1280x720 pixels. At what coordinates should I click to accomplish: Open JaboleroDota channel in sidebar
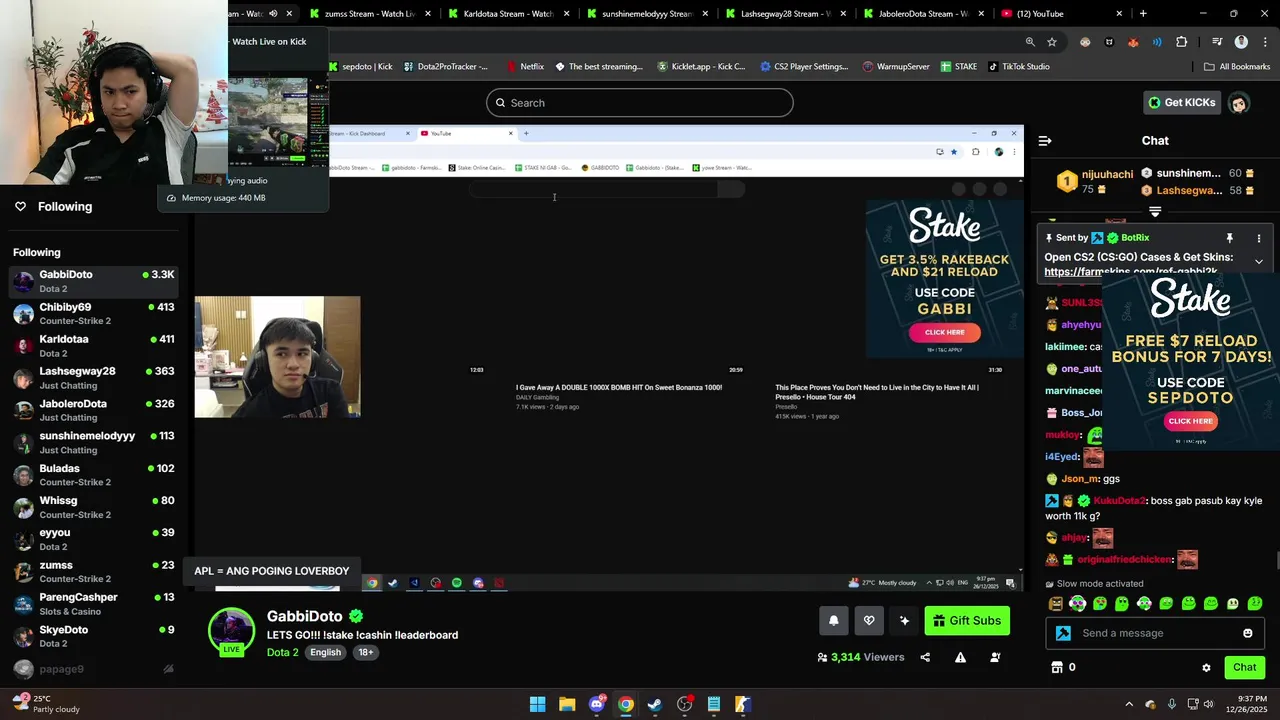[94, 410]
